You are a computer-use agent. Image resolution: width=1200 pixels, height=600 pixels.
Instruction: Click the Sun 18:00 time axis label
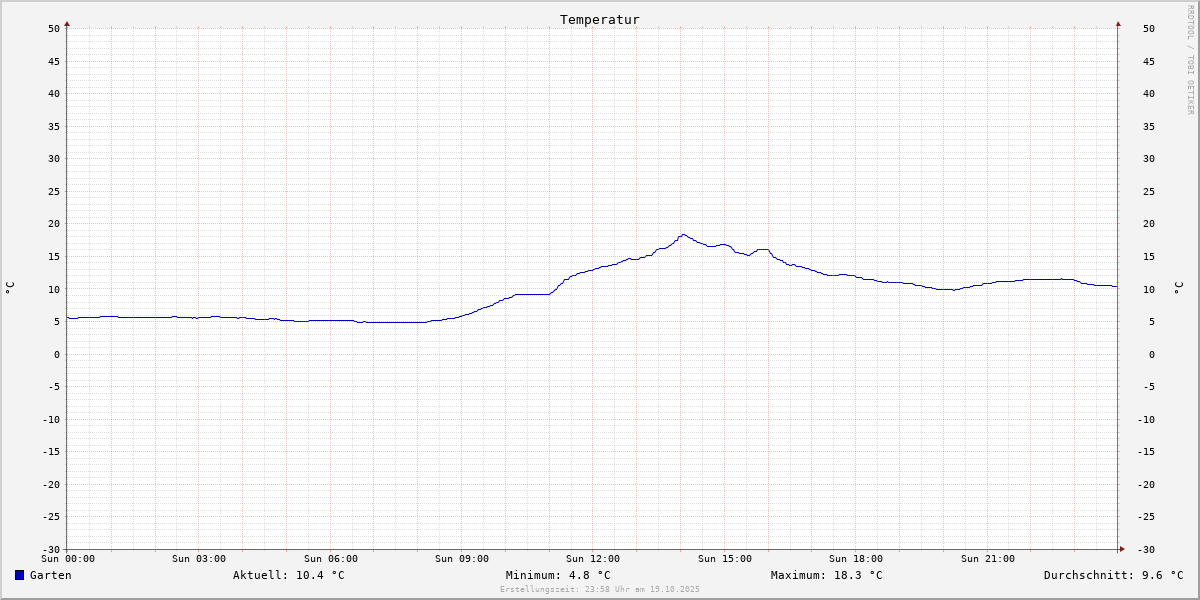click(856, 559)
